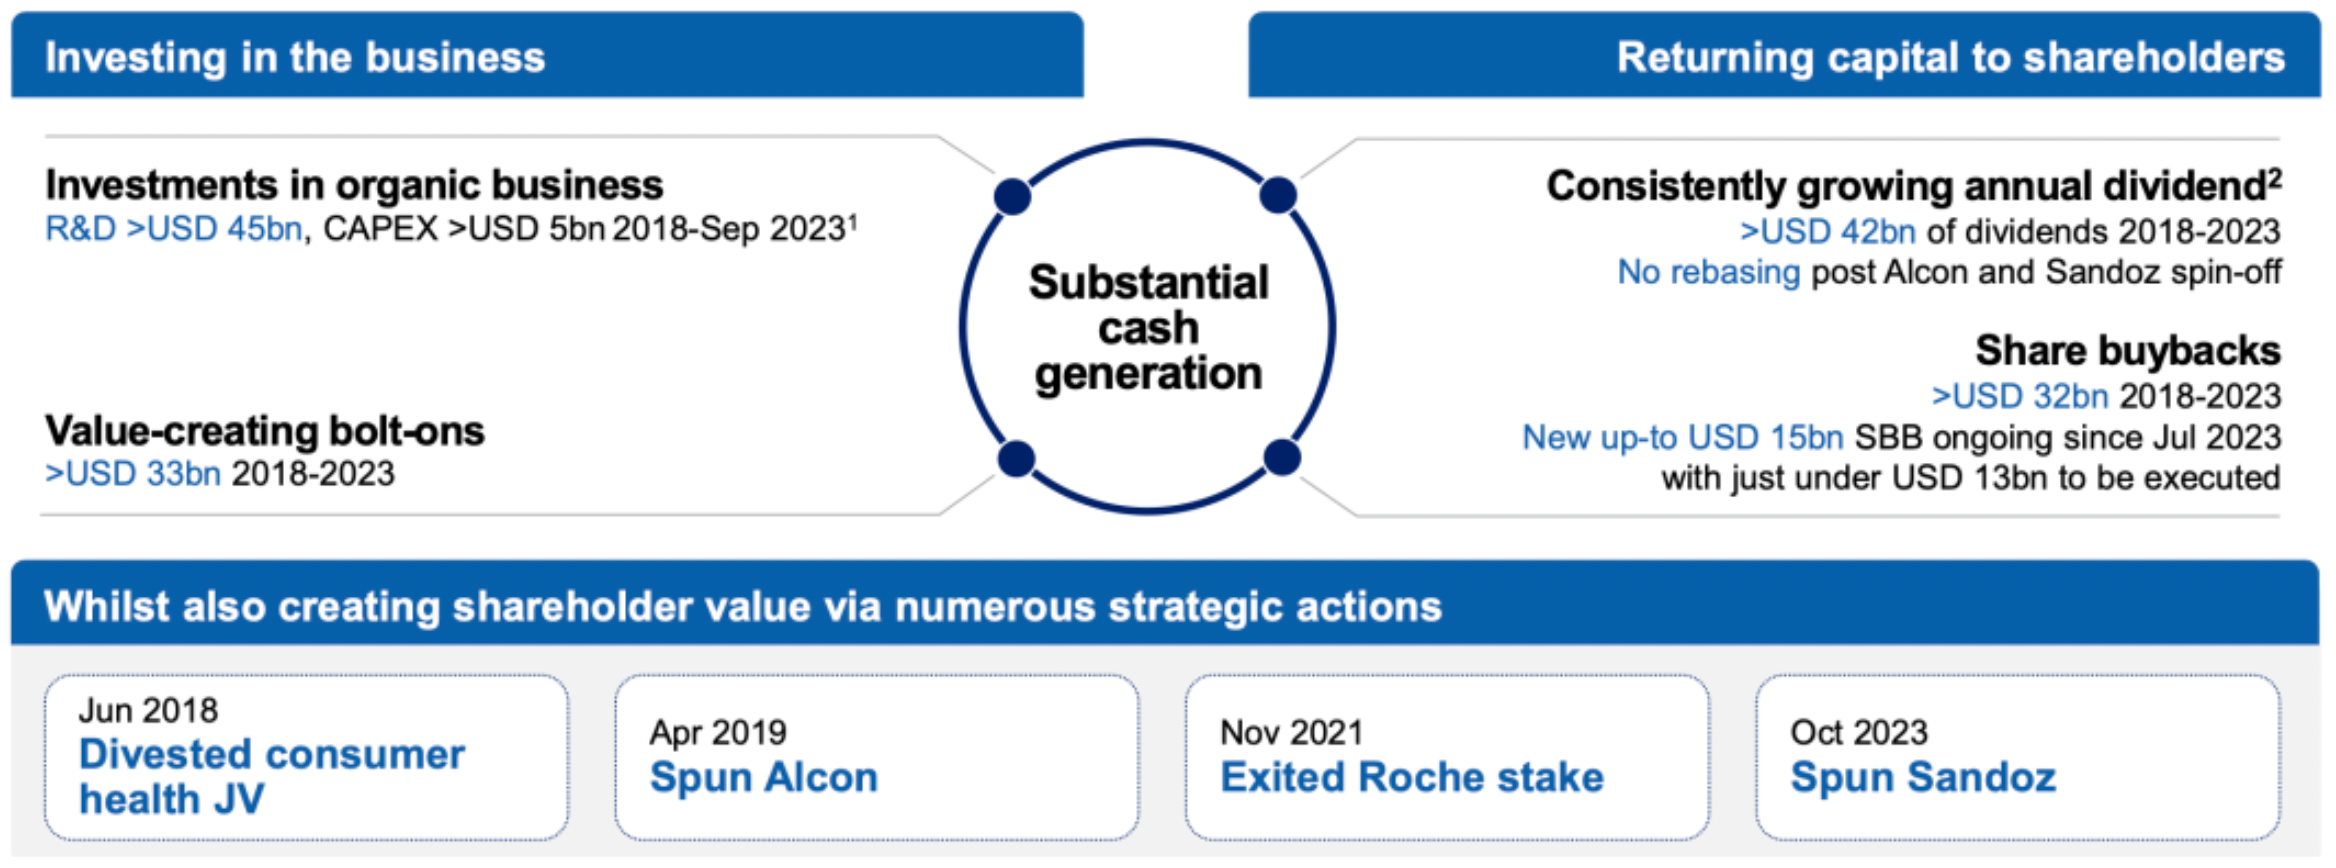Image resolution: width=2336 pixels, height=868 pixels.
Task: Select 'Returning capital to shareholders' header
Action: click(1950, 57)
